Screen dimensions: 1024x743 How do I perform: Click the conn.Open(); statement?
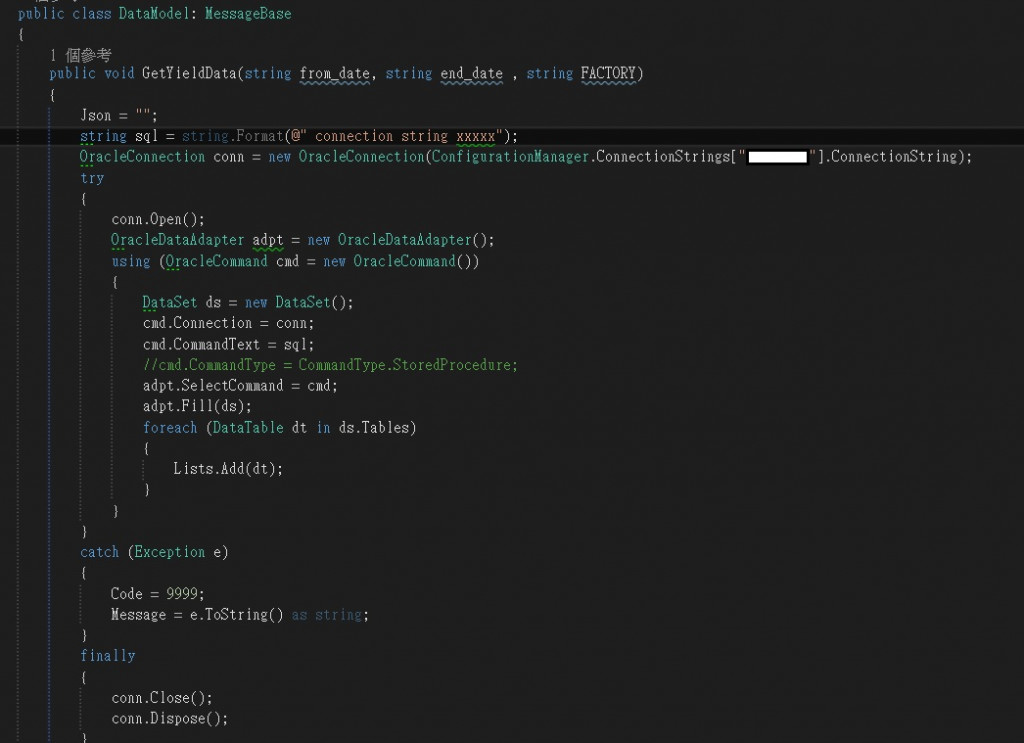pyautogui.click(x=157, y=219)
